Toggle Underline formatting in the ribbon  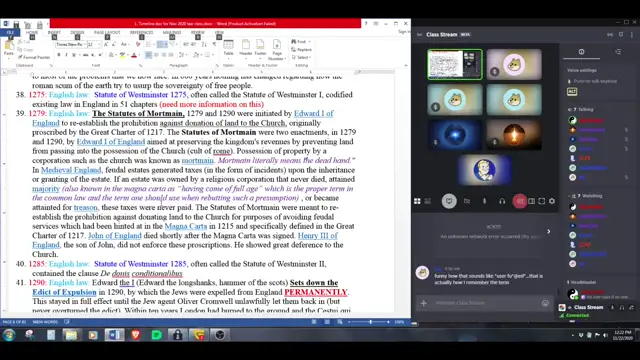74,55
